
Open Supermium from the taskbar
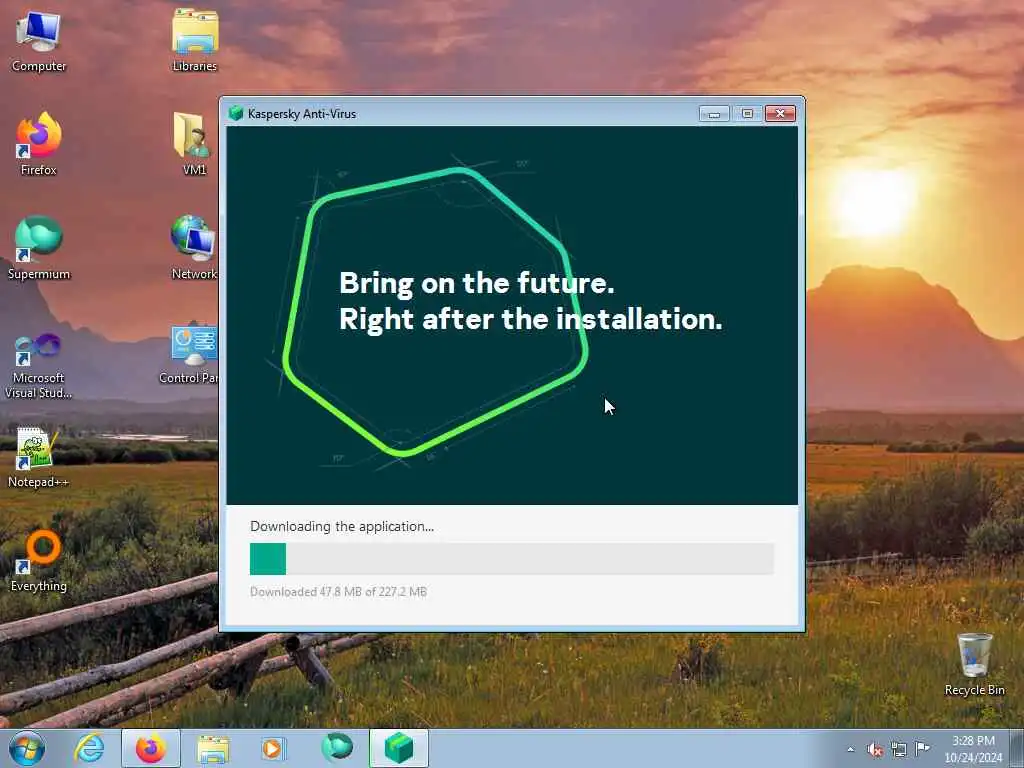[x=337, y=748]
